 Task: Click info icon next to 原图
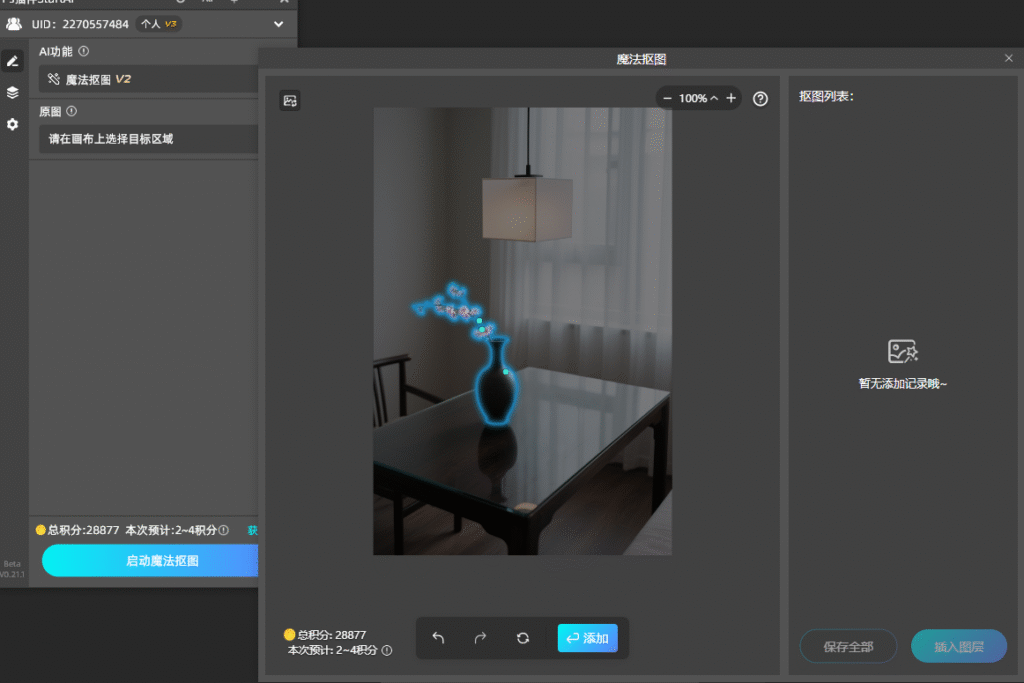(x=72, y=111)
